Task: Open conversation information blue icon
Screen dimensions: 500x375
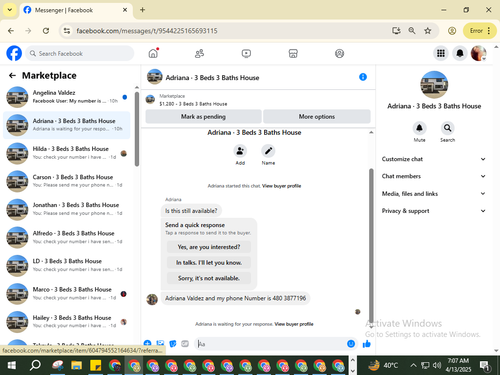Action: tap(363, 77)
